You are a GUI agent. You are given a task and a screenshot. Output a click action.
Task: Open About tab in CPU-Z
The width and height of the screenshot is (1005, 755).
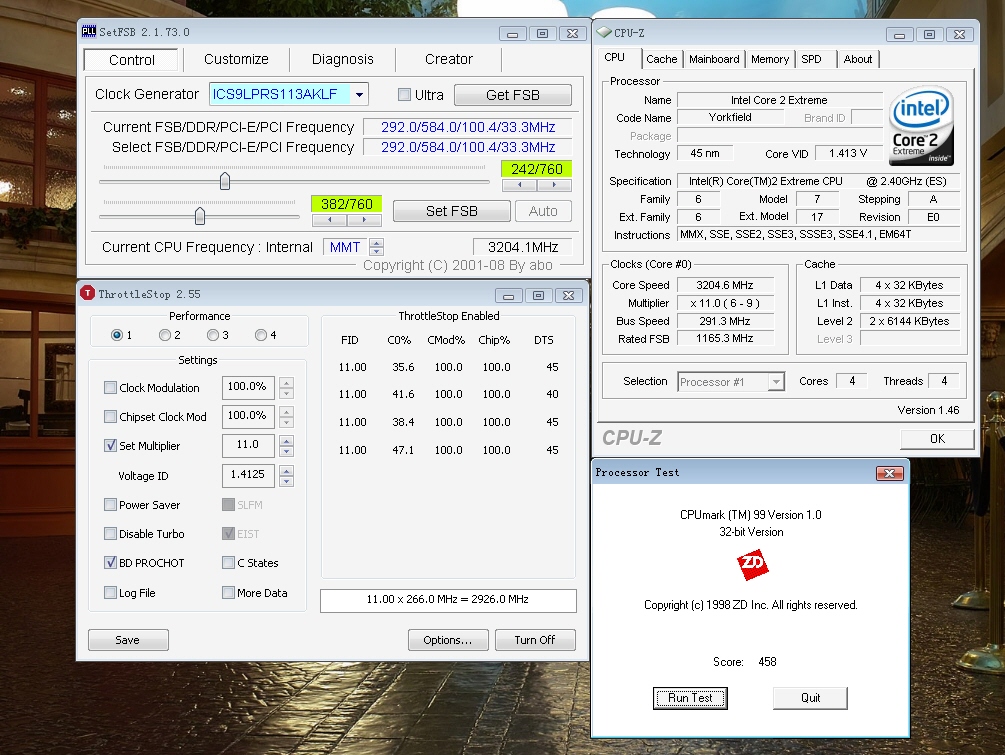[x=858, y=59]
